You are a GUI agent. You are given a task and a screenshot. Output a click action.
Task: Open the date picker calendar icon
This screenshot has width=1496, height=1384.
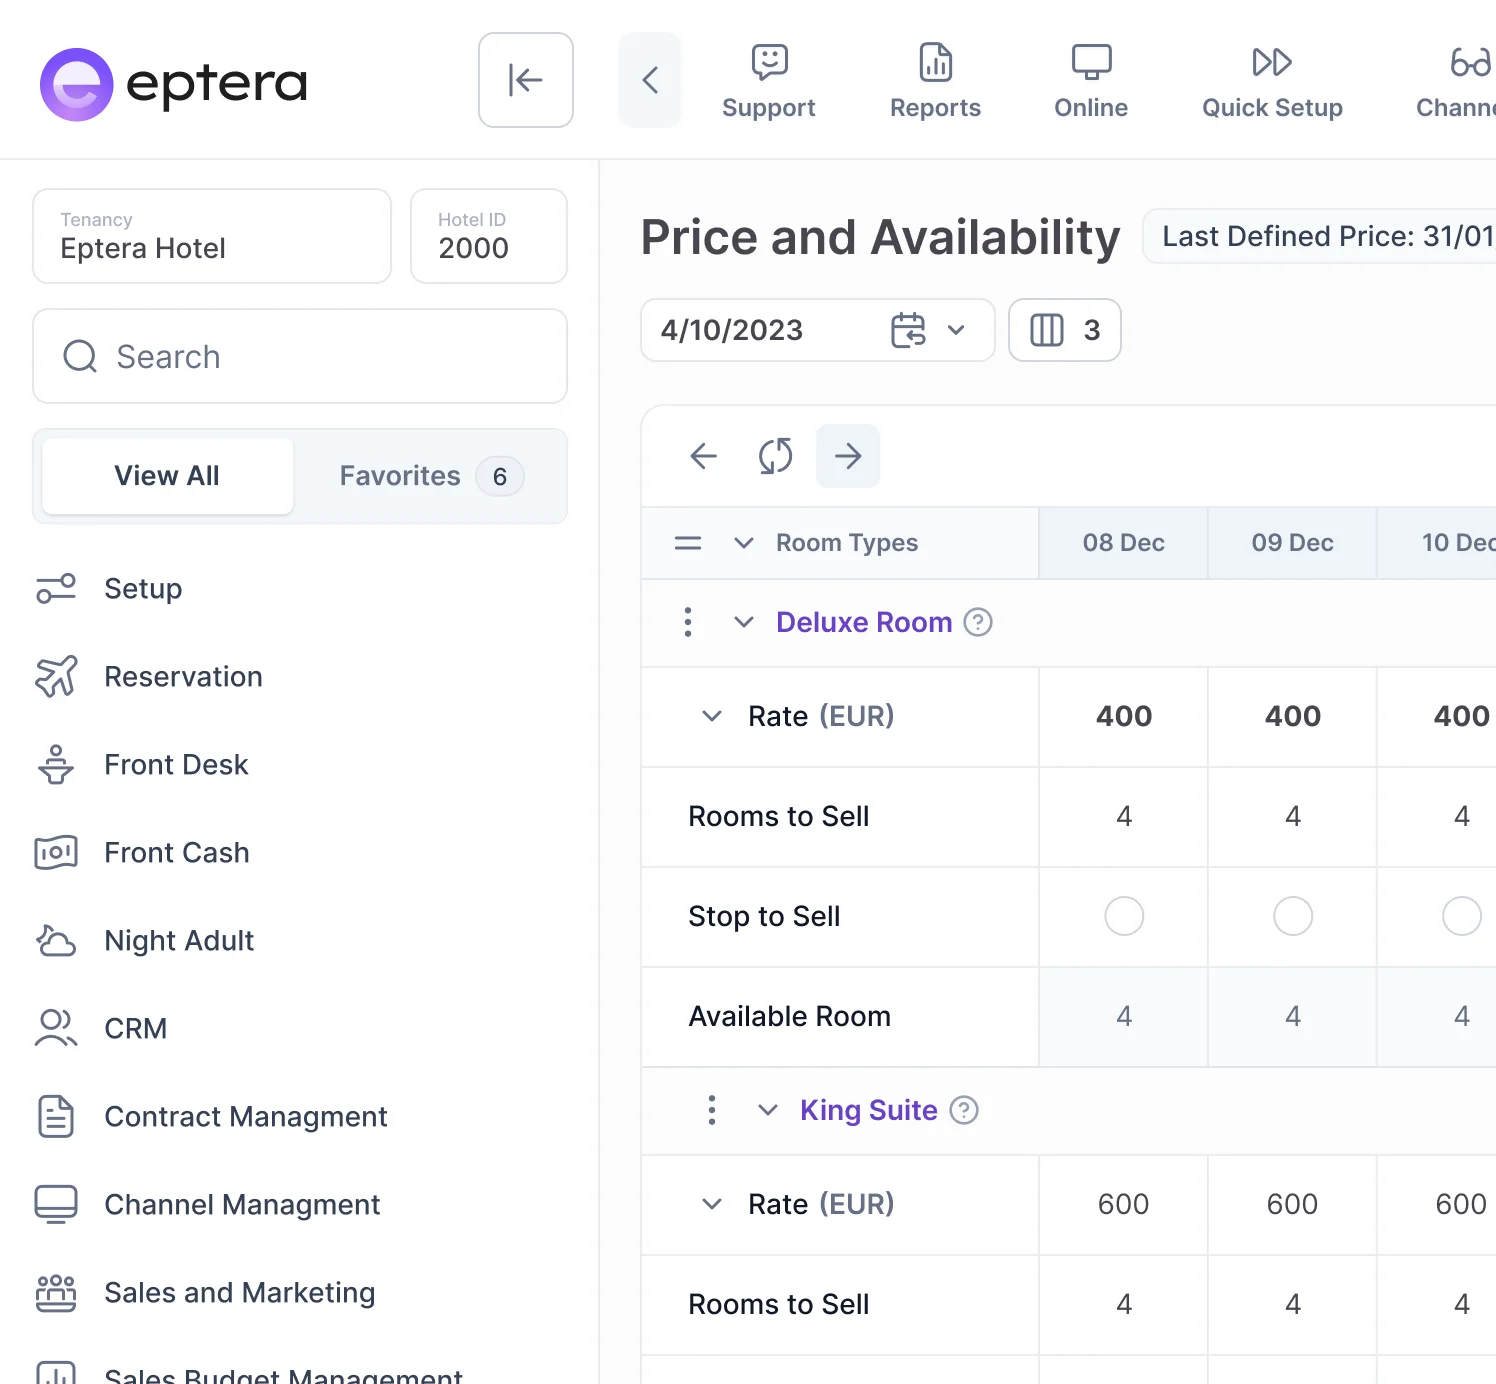click(x=908, y=330)
